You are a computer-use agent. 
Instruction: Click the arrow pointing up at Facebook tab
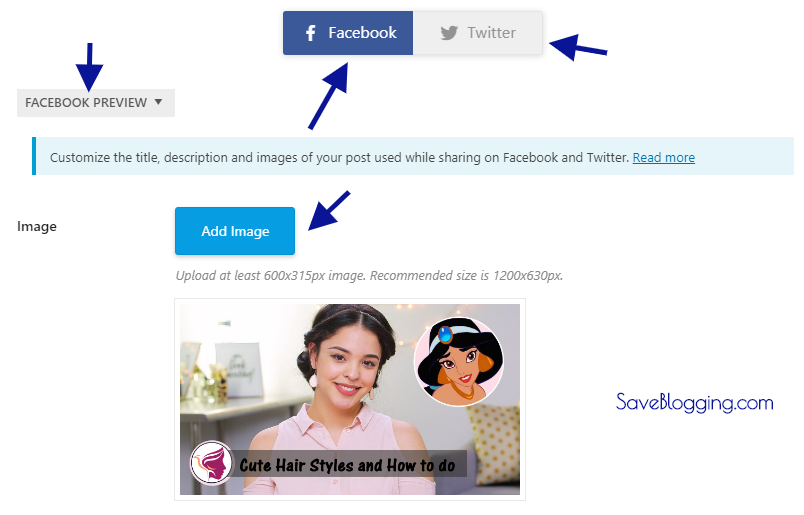coord(329,96)
